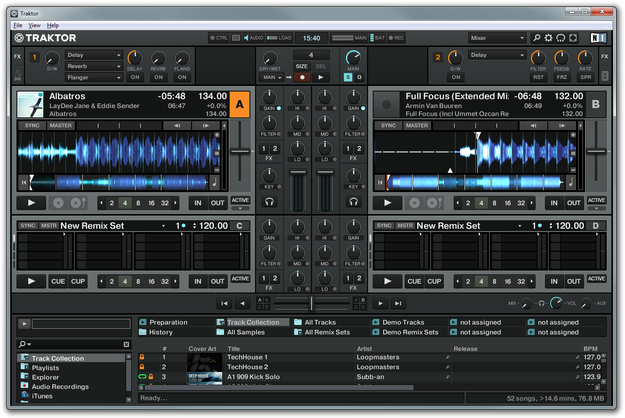Image resolution: width=625 pixels, height=418 pixels.
Task: Toggle the ACTIVE loop button on Deck A
Action: [240, 200]
